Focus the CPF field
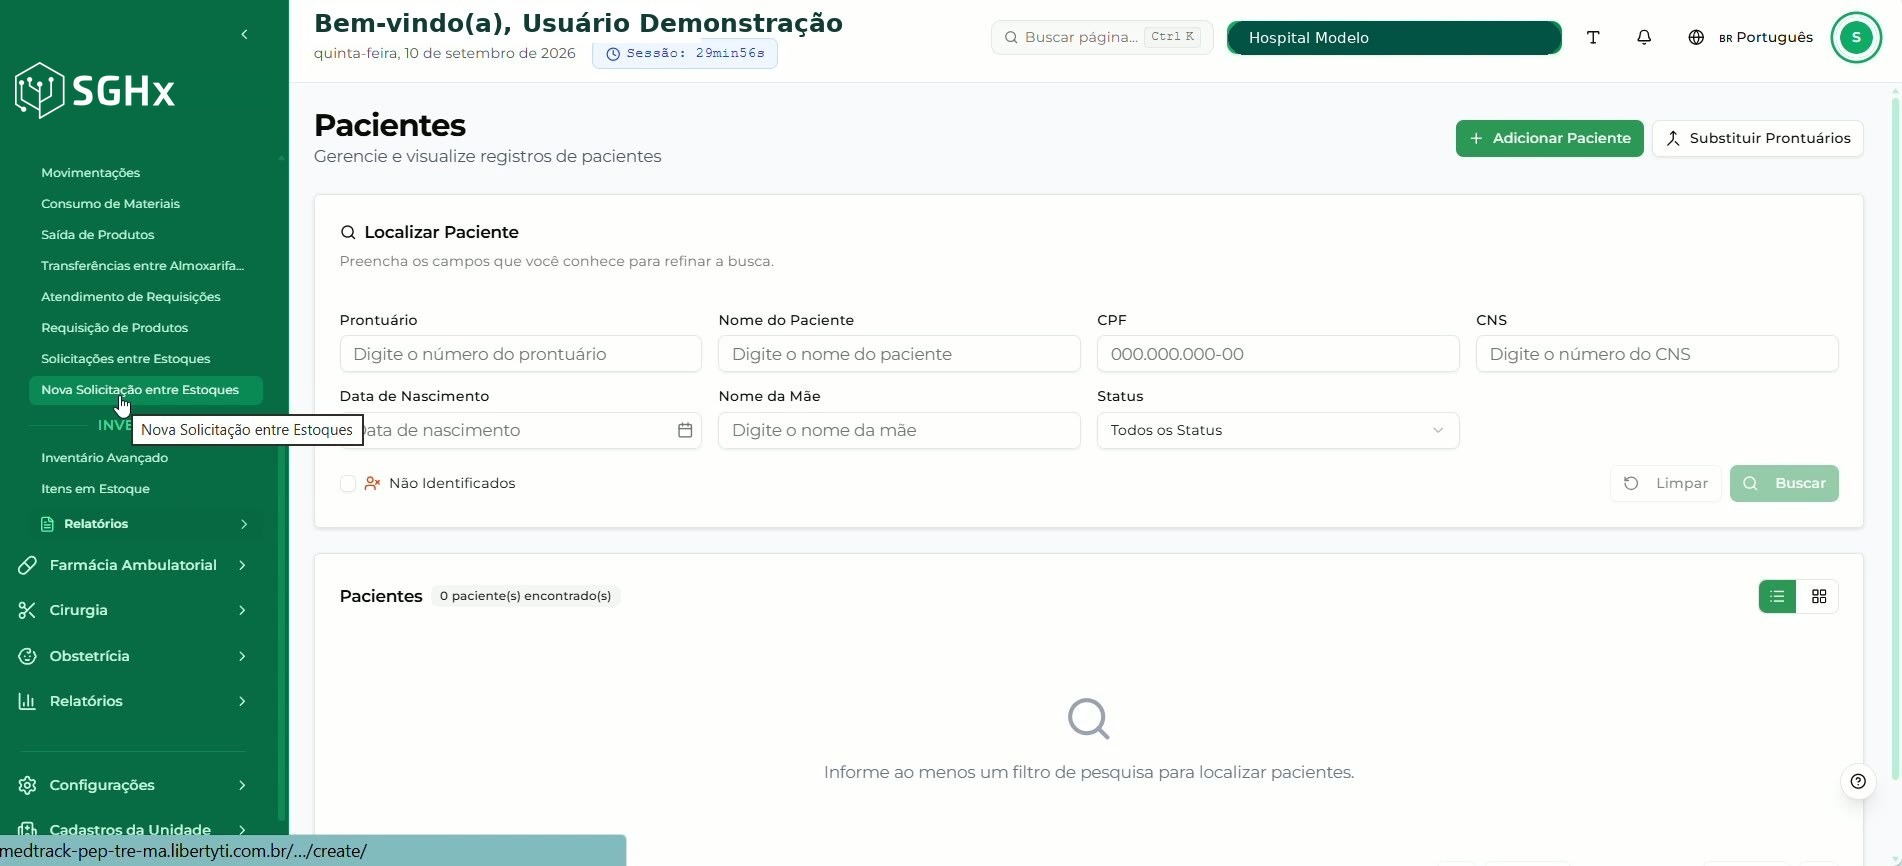The height and width of the screenshot is (866, 1902). click(x=1278, y=354)
